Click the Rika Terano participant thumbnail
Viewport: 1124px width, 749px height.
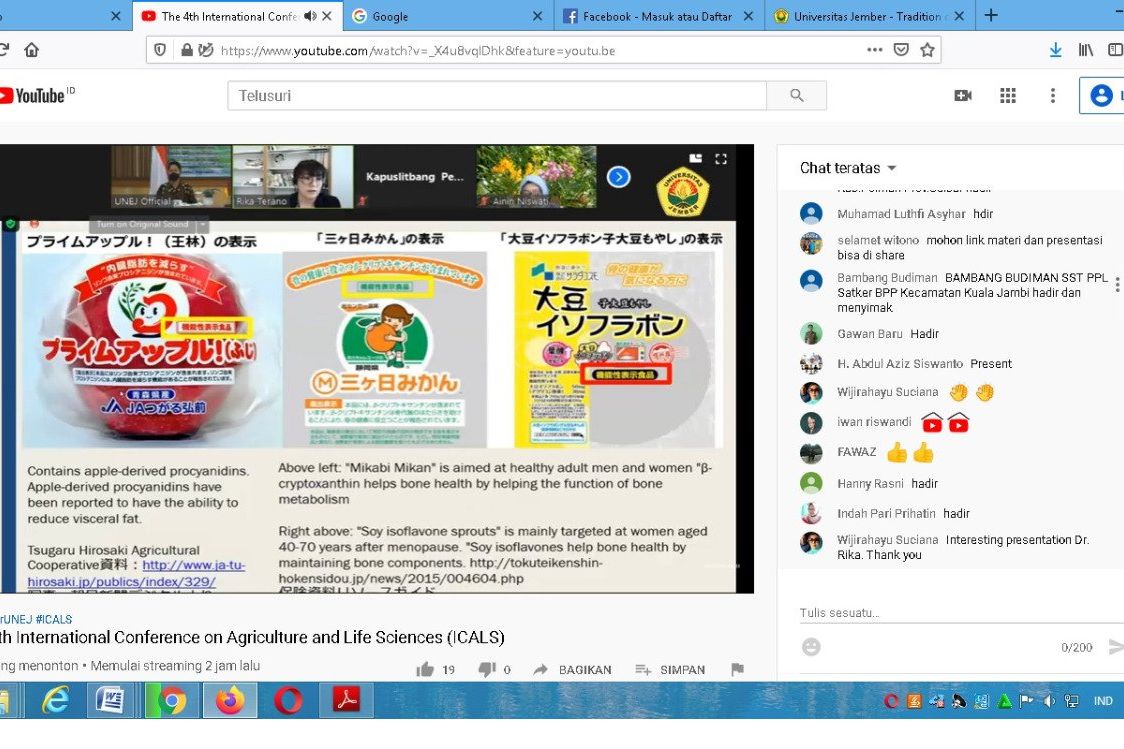(292, 176)
